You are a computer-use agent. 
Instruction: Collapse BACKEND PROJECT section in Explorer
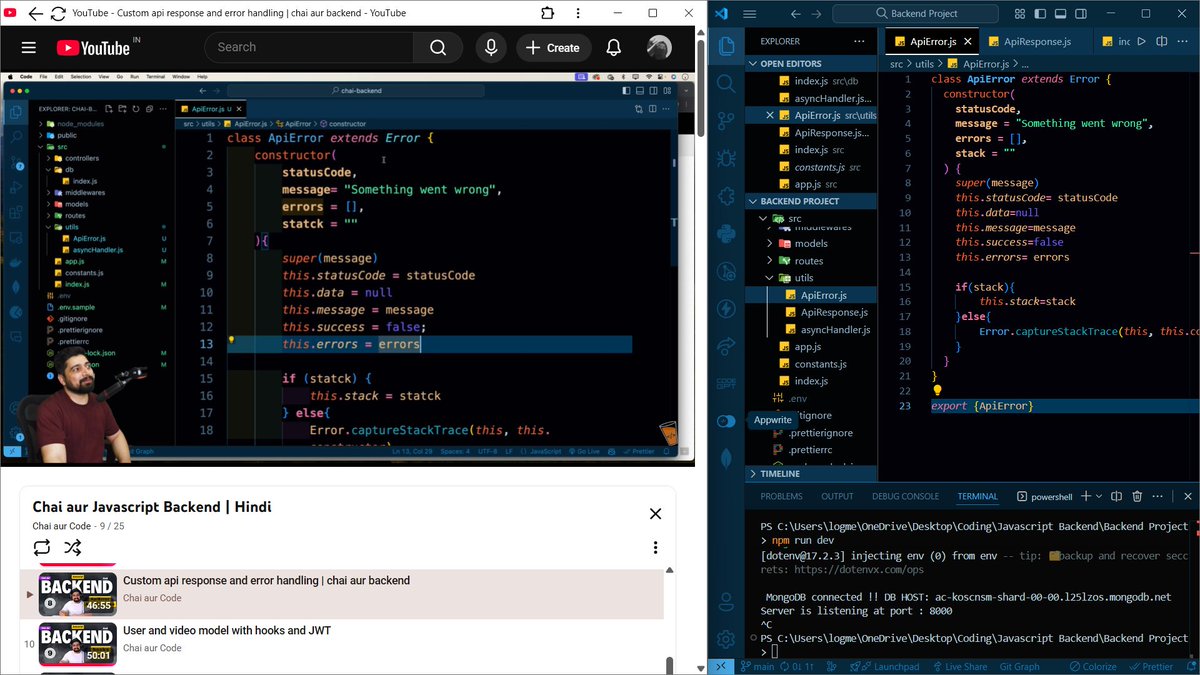click(x=812, y=201)
